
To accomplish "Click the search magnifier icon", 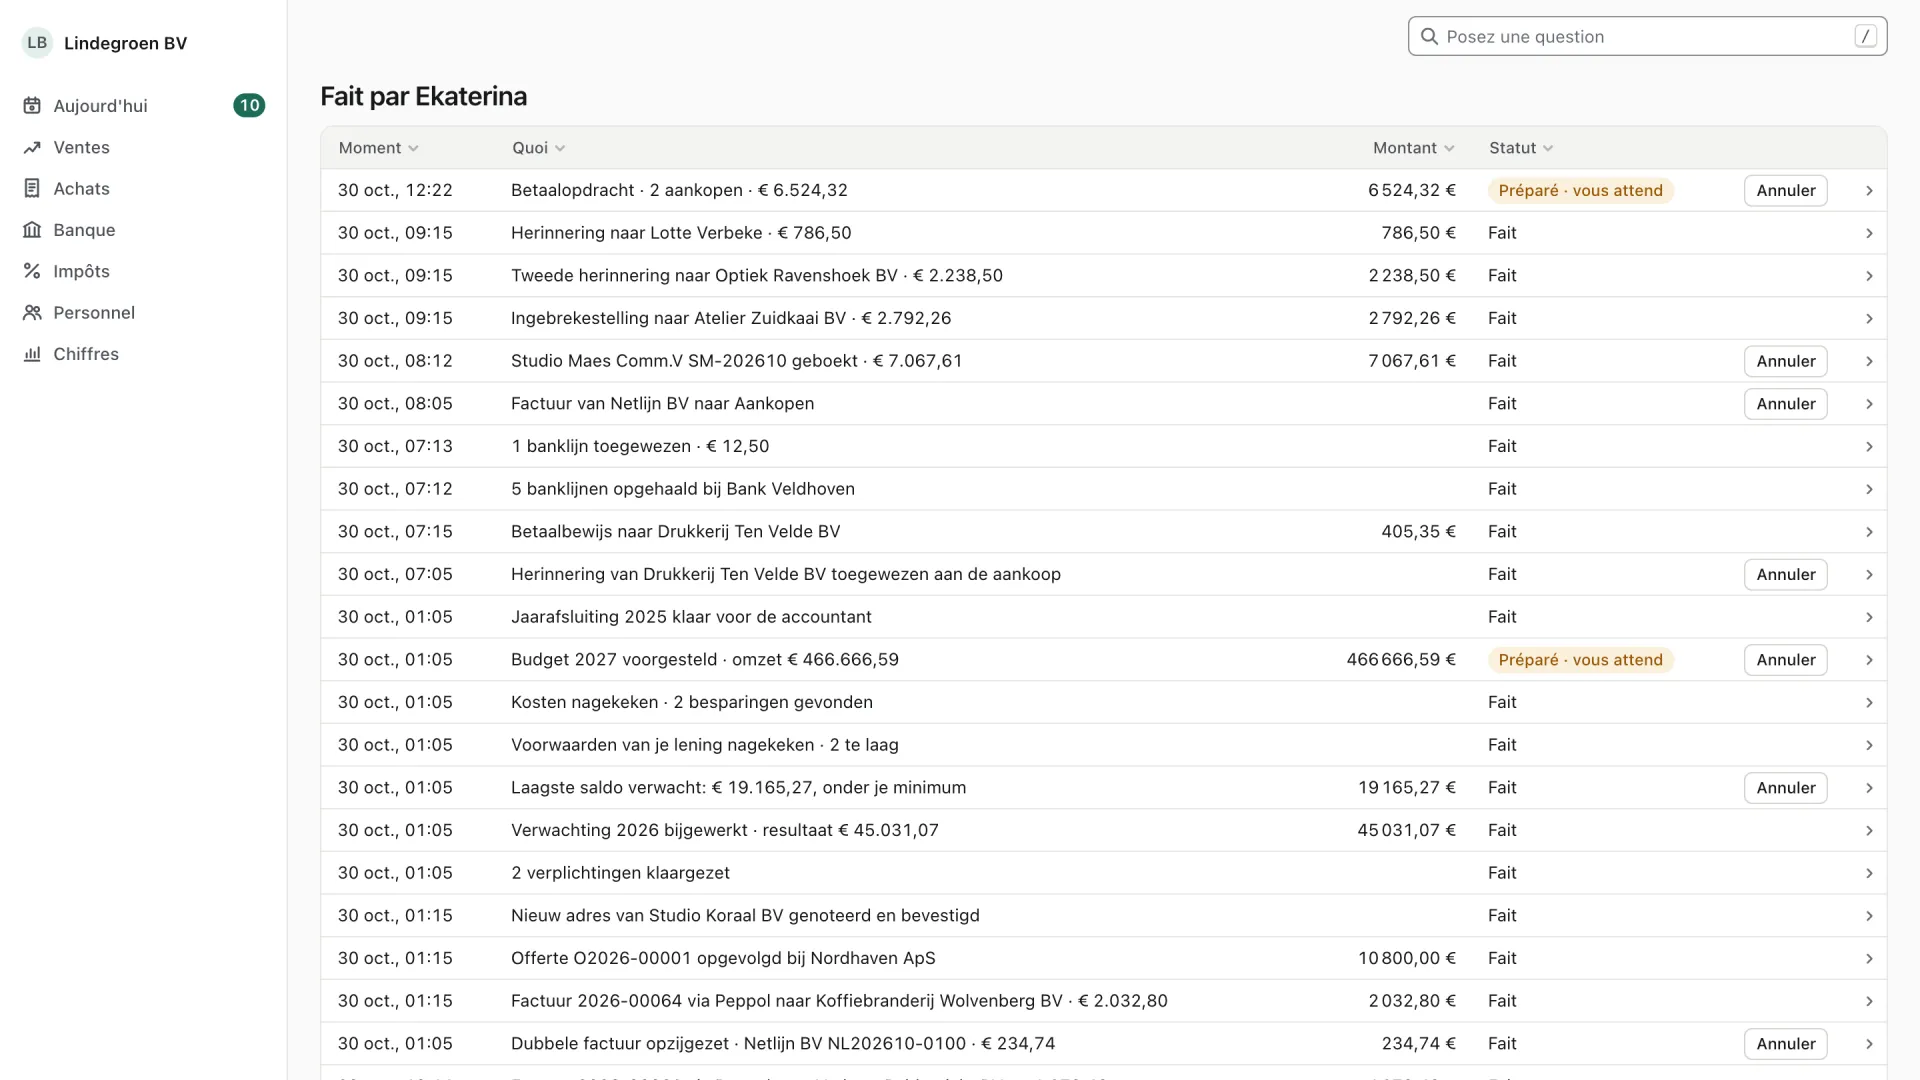I will (x=1429, y=37).
